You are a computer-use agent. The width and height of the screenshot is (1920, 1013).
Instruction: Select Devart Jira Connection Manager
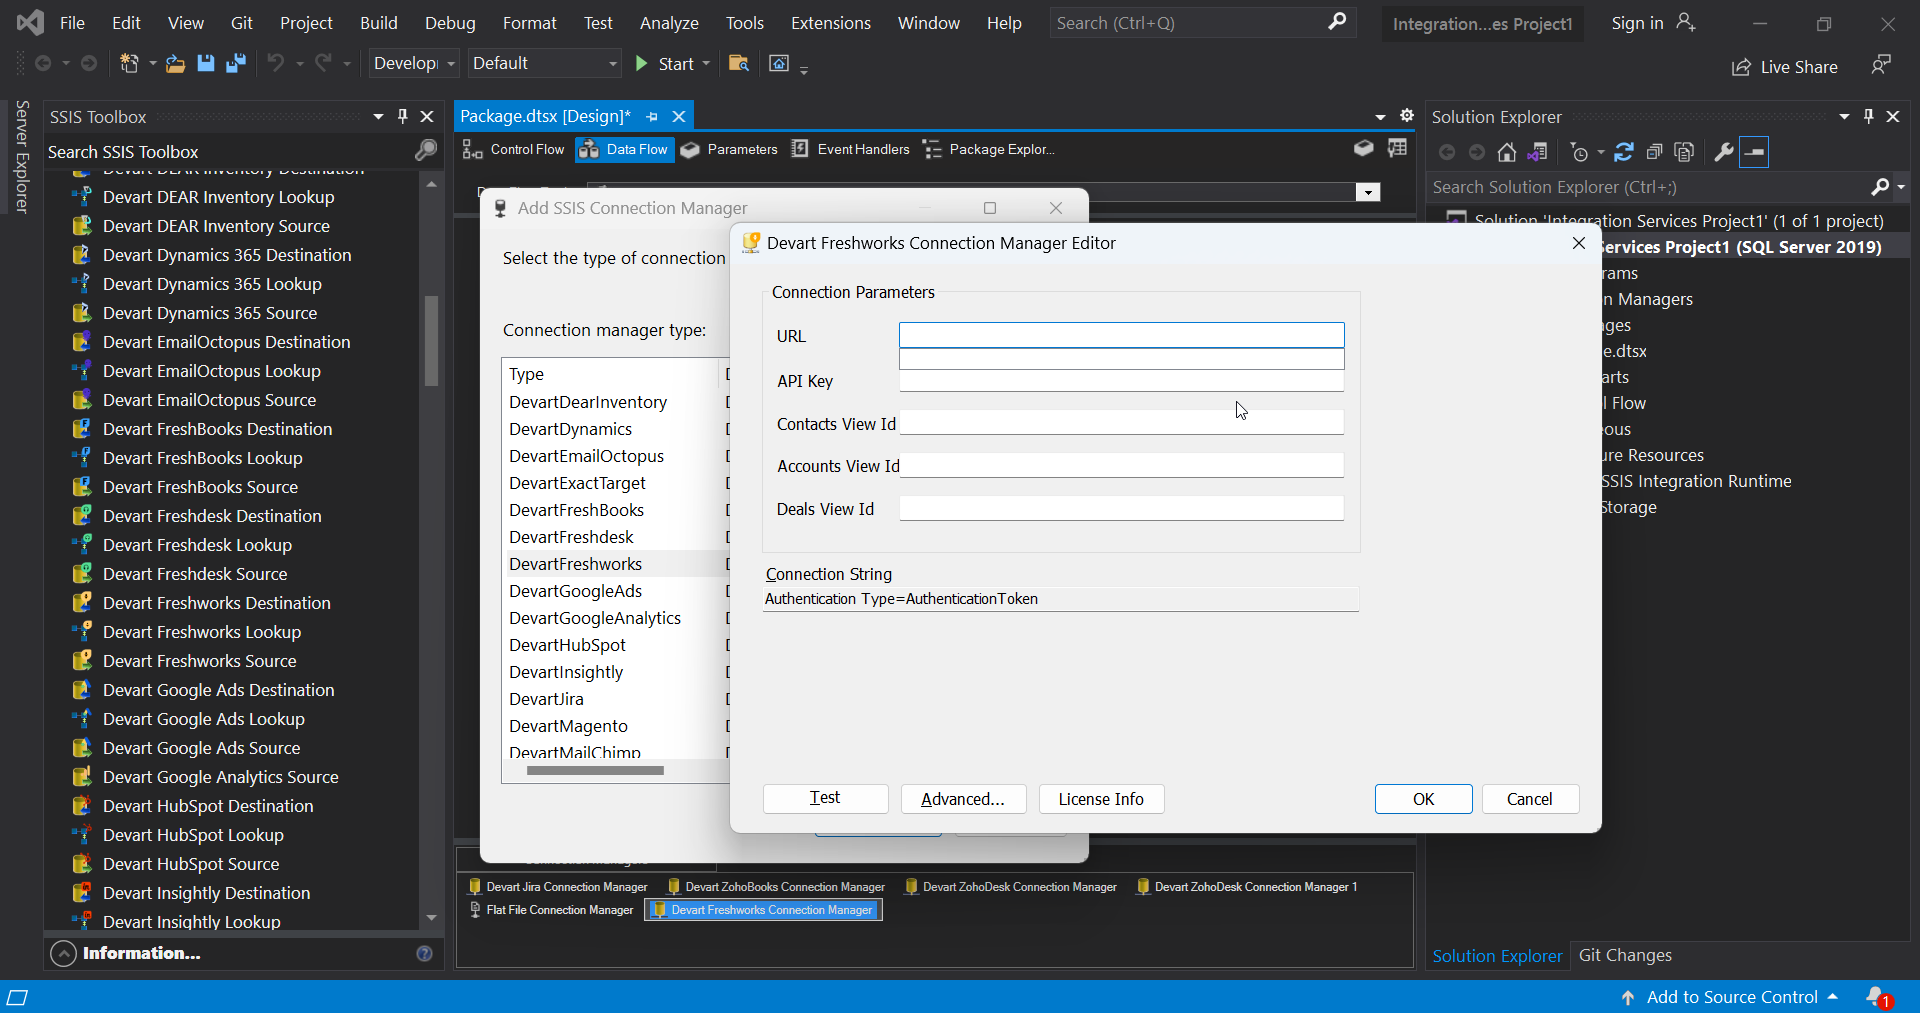[558, 887]
